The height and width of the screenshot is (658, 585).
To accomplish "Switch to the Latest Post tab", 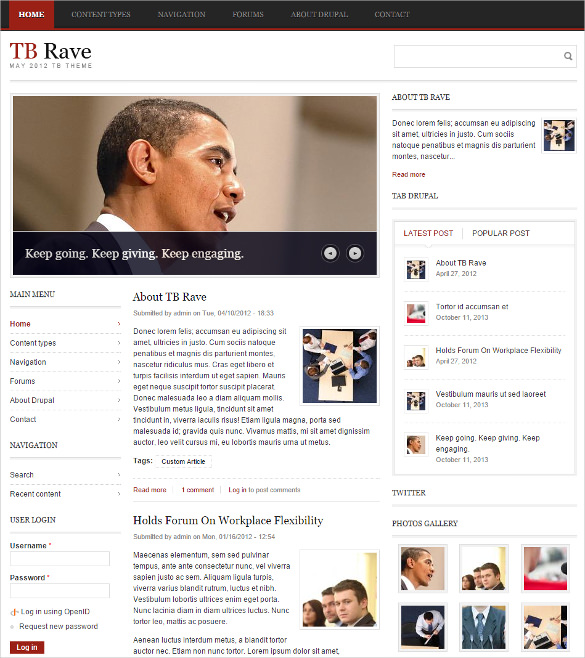I will click(x=428, y=233).
